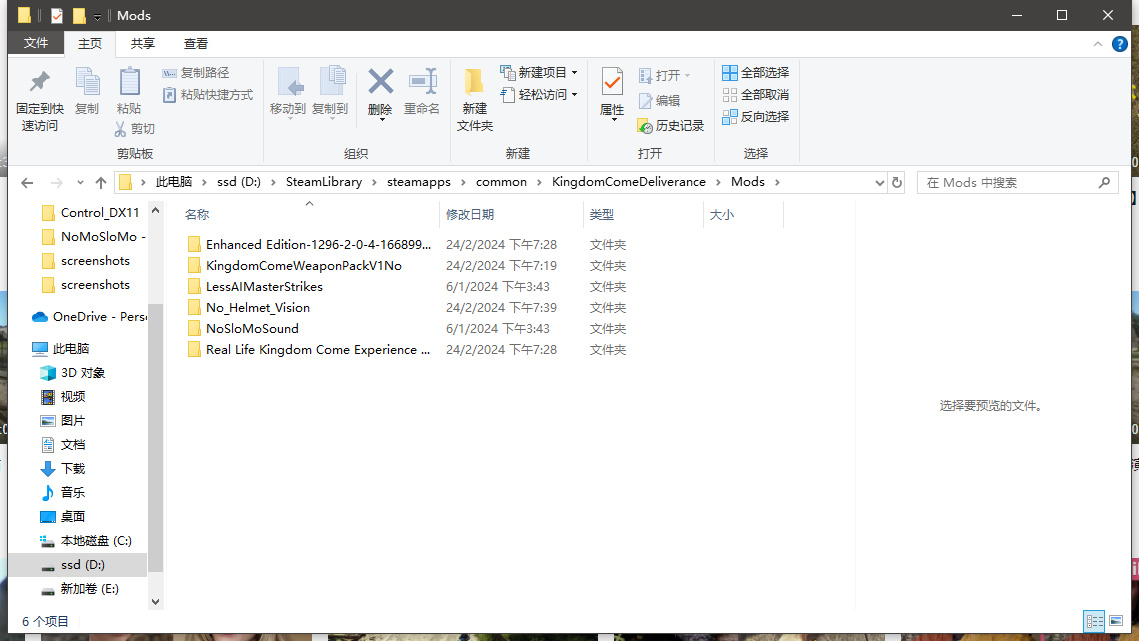Select the Home (主页) ribbon tab
Screen dimensions: 1139x641
coord(90,44)
